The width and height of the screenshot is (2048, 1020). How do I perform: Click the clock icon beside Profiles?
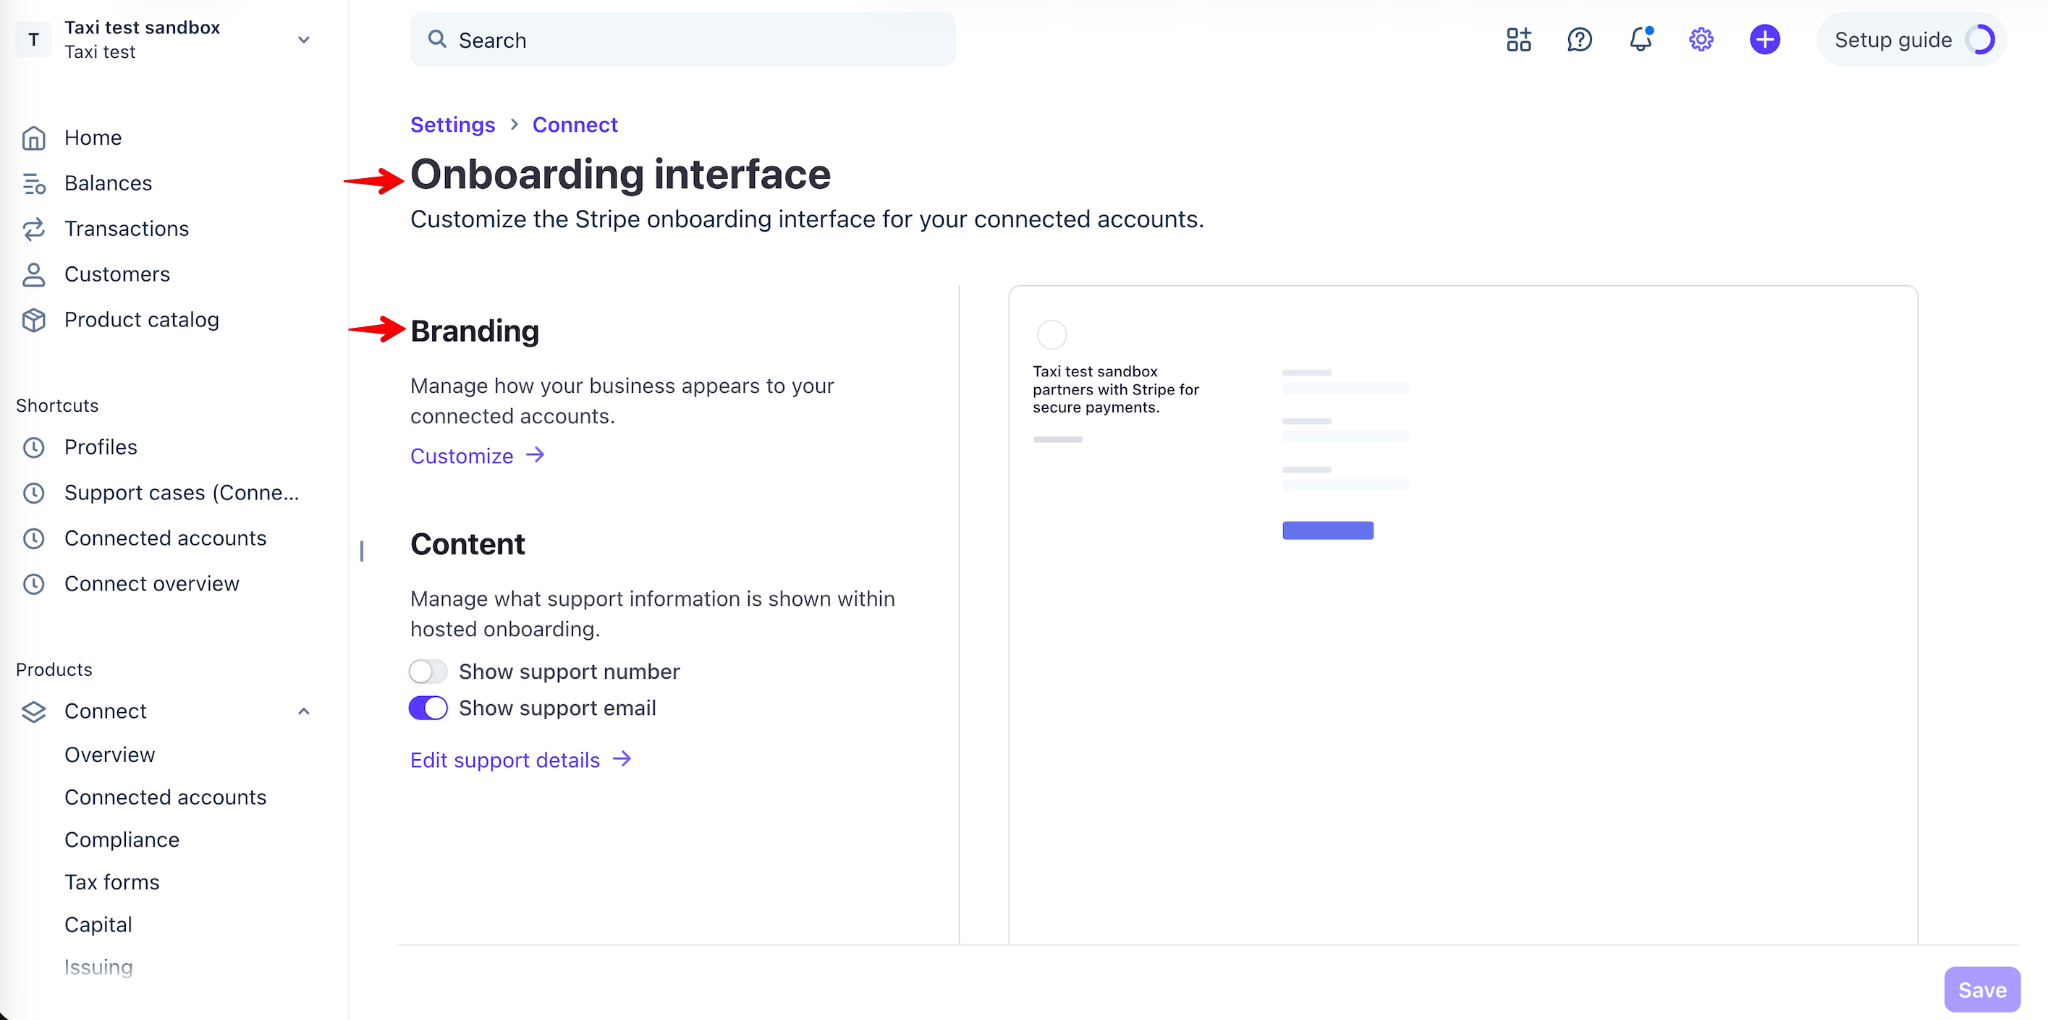tap(34, 448)
